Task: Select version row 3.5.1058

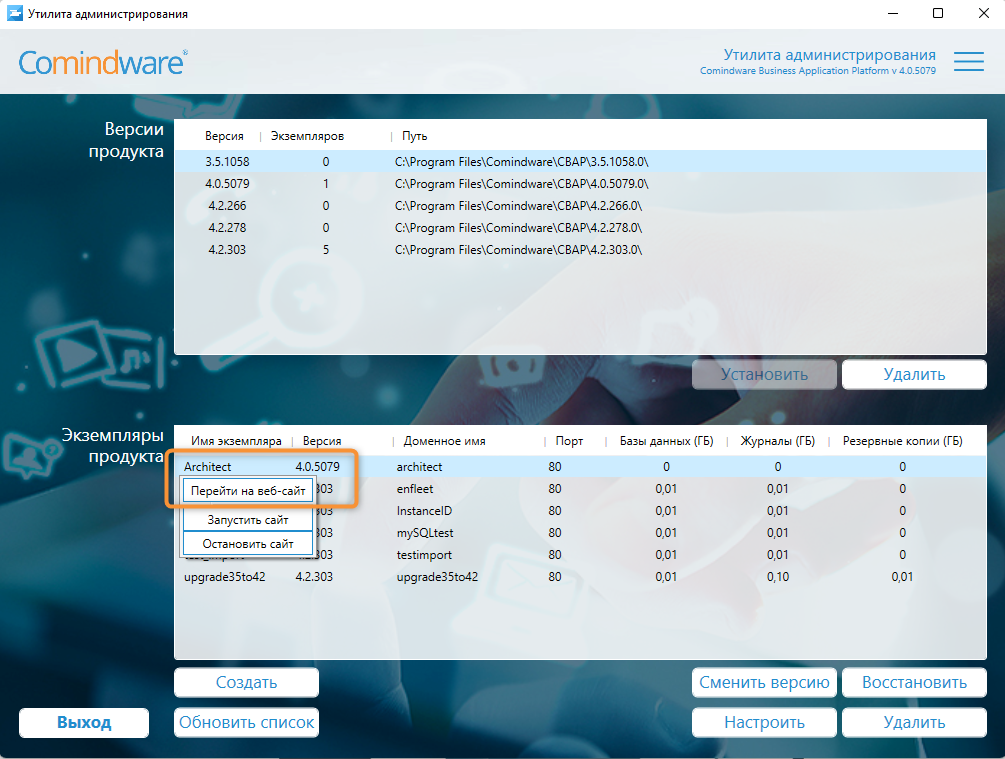Action: [580, 162]
